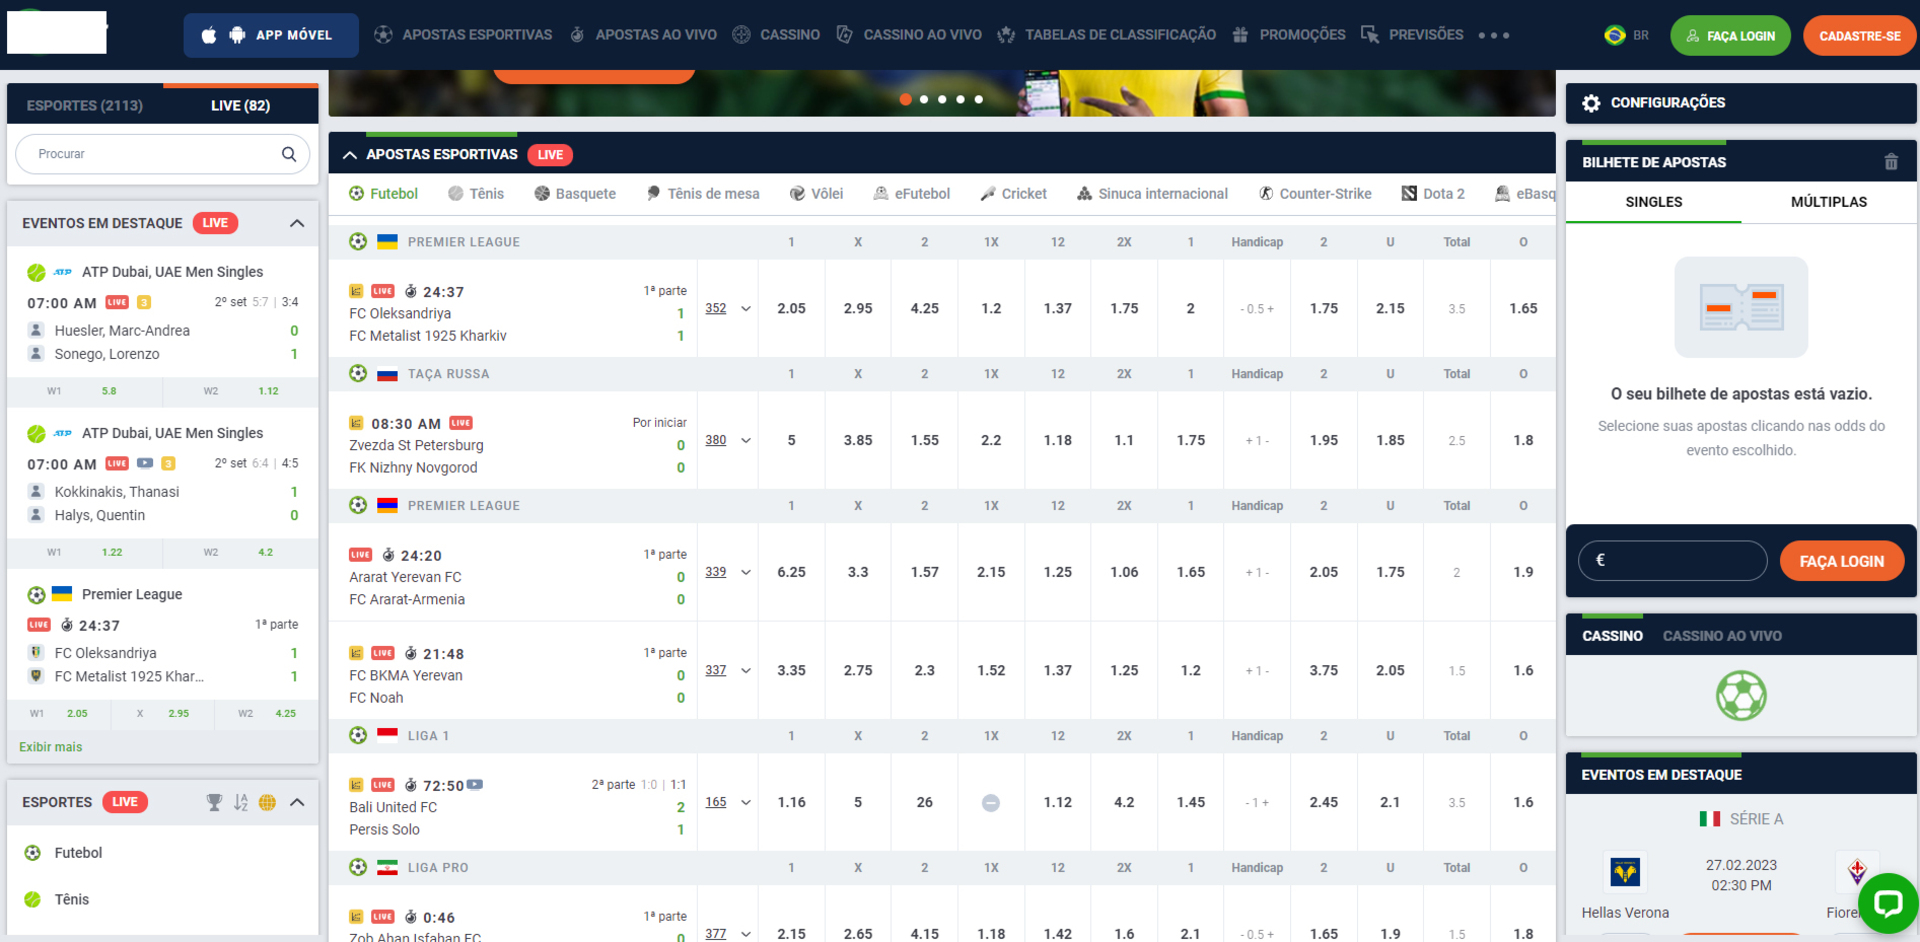Collapse the Eventos em Destaque panel
Viewport: 1920px width, 942px height.
297,223
